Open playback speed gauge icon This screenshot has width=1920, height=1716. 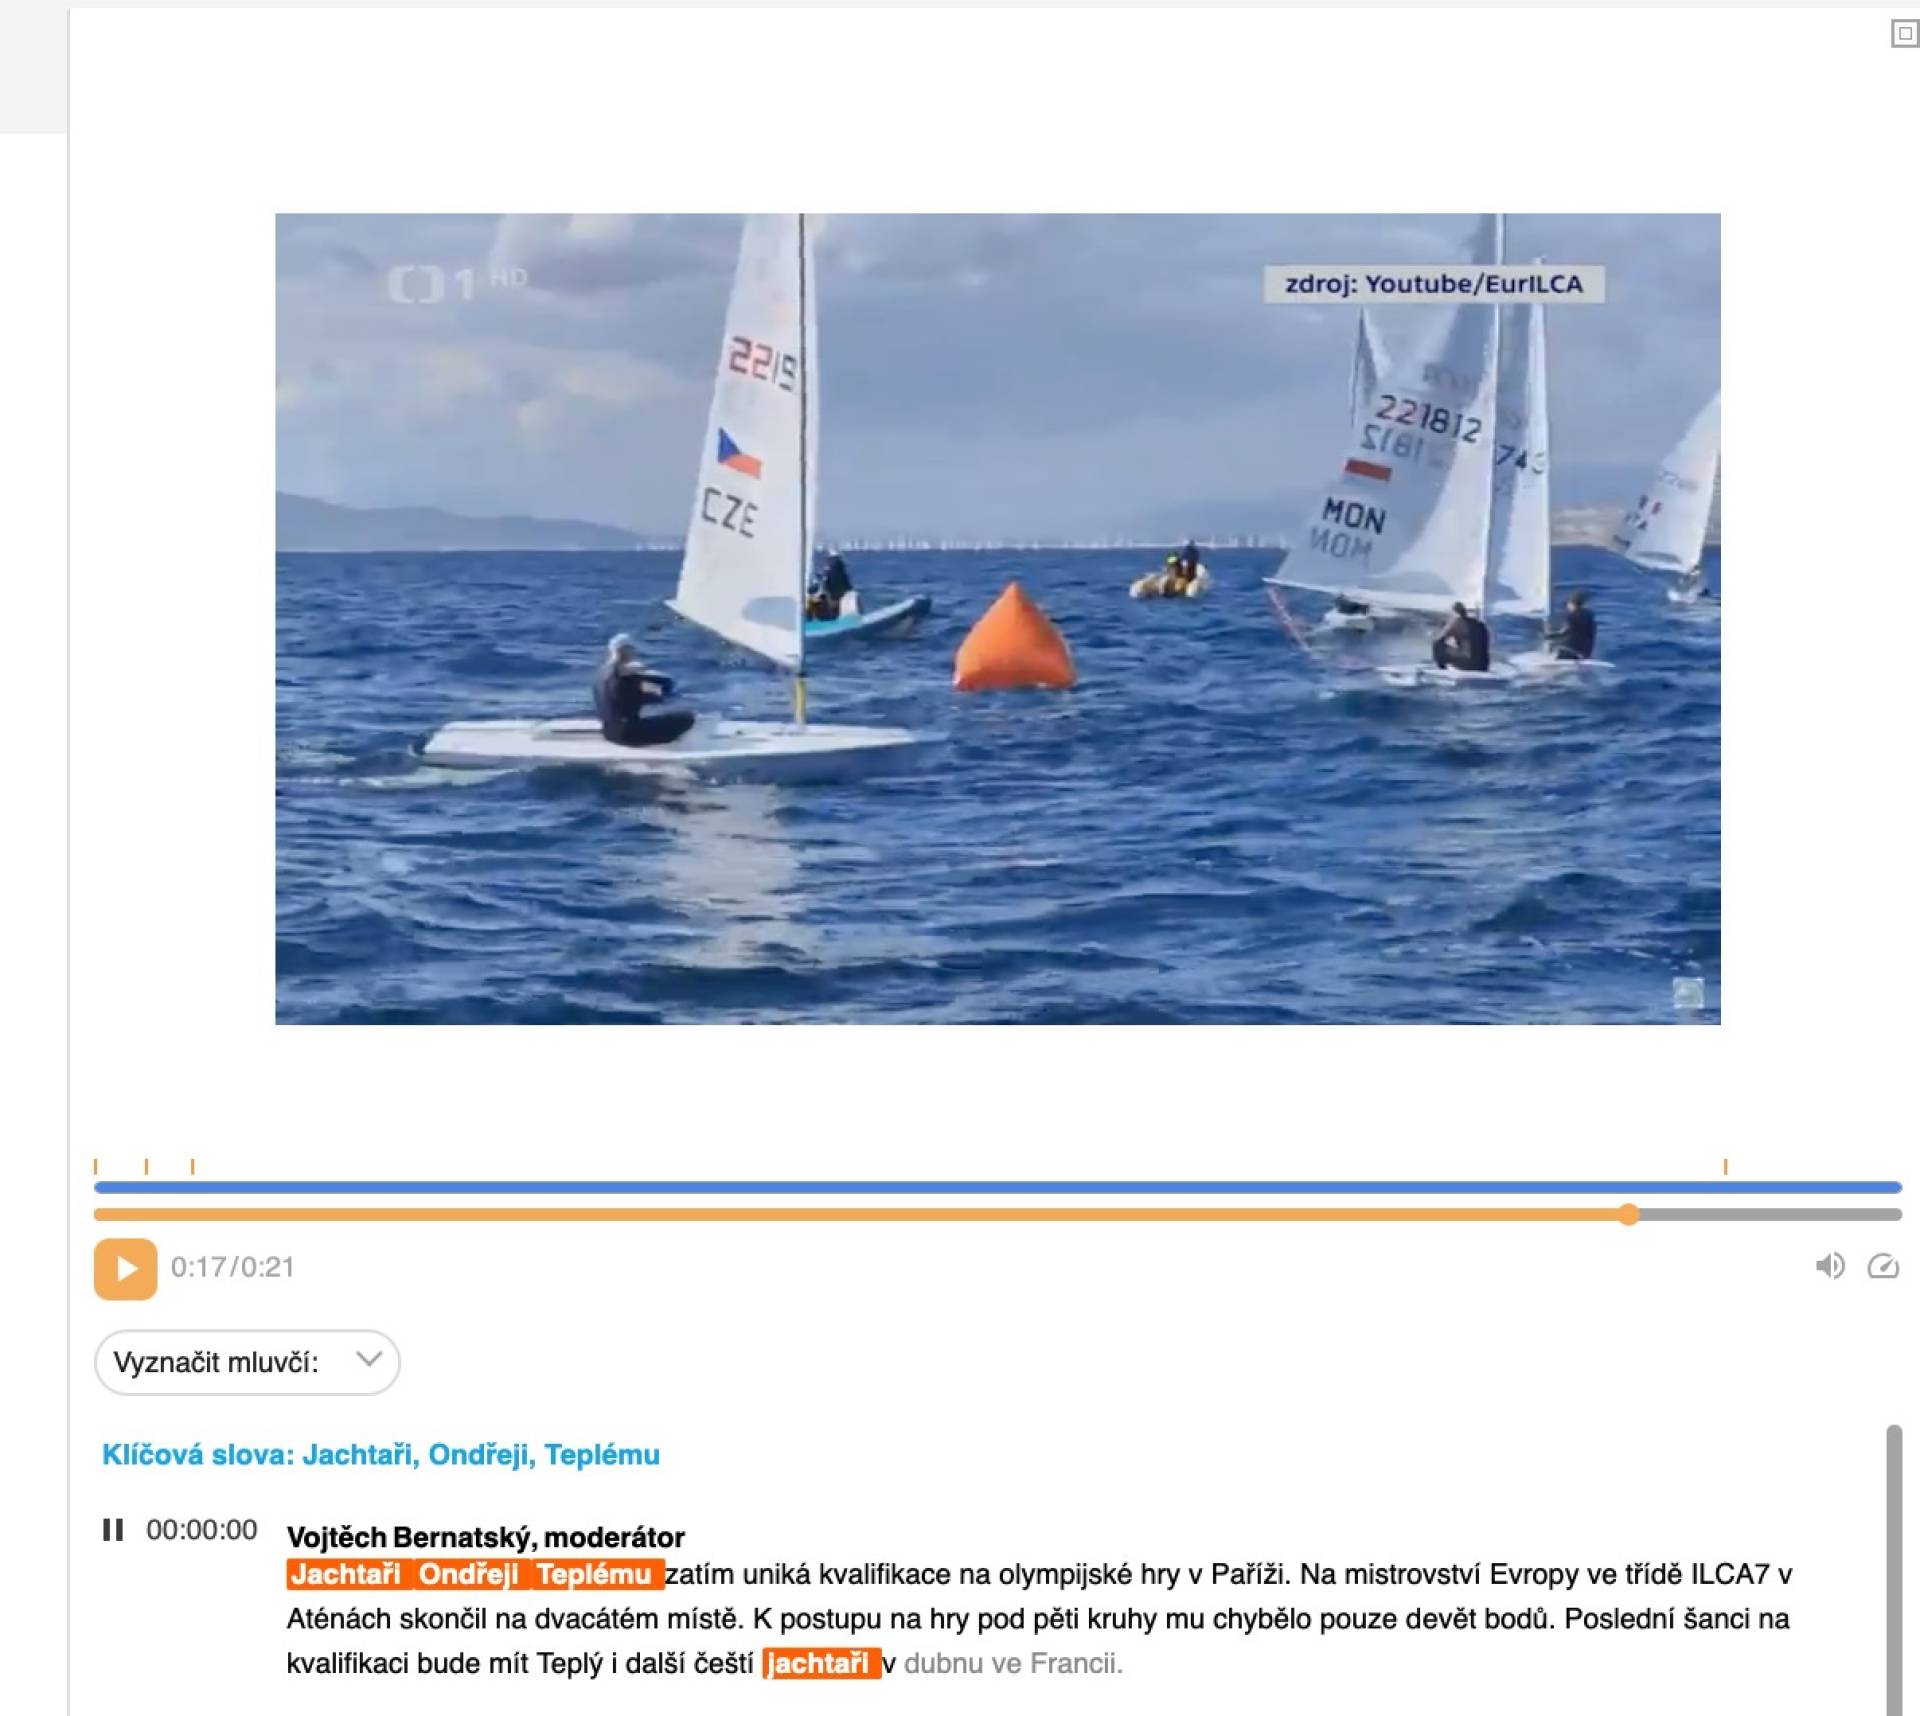(1882, 1266)
